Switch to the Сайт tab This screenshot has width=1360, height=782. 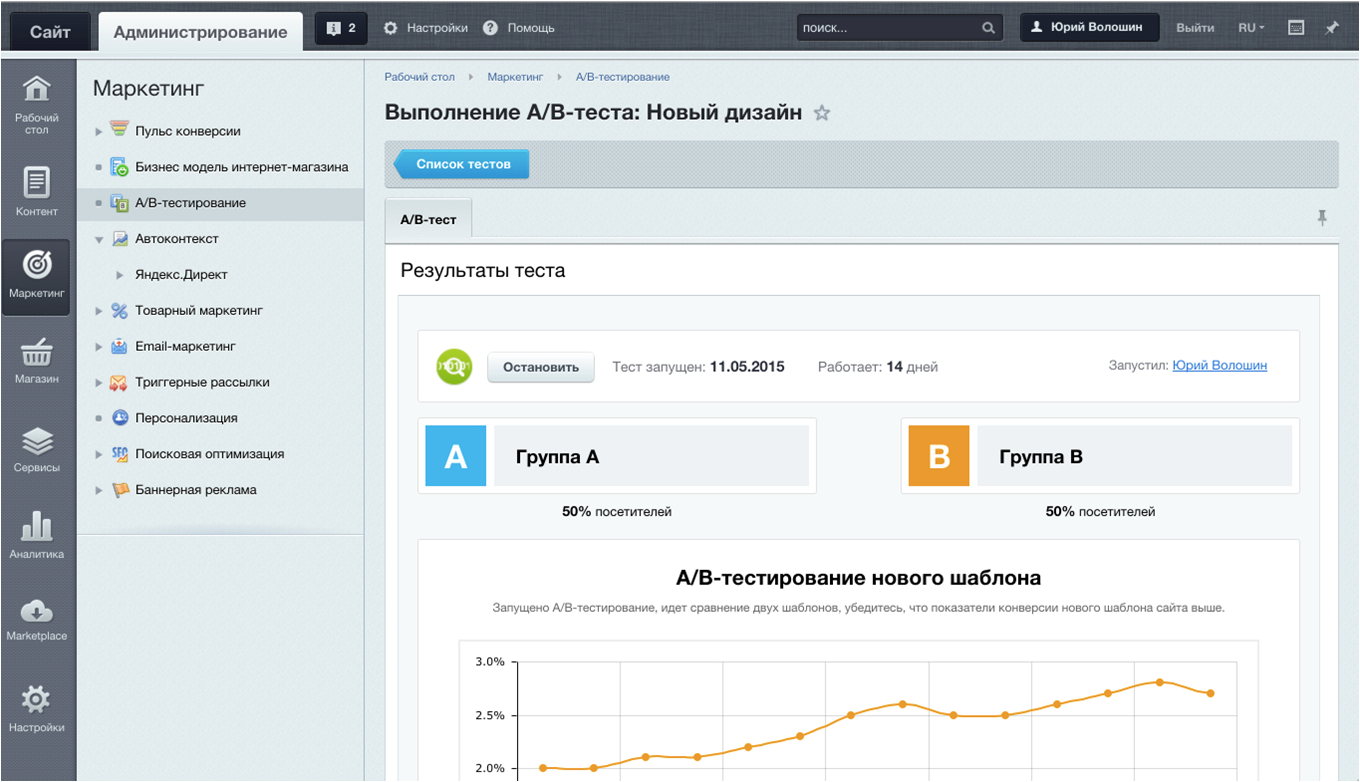tap(50, 32)
